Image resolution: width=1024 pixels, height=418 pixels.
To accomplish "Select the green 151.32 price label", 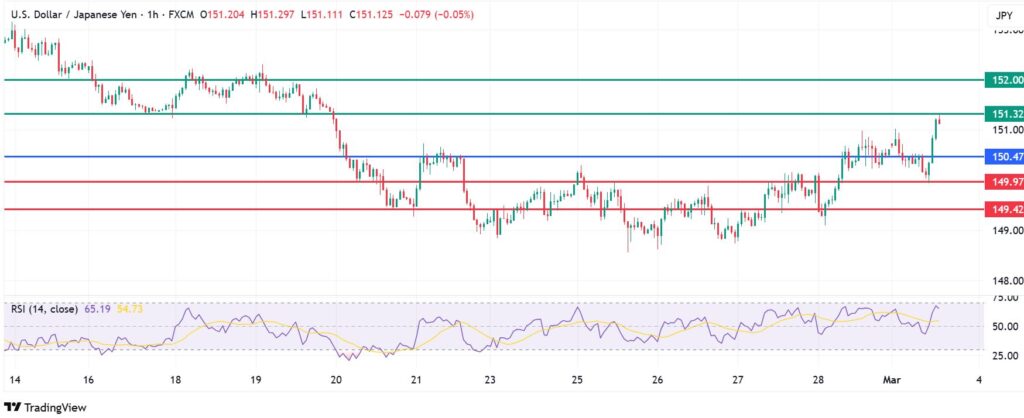I will point(1003,114).
